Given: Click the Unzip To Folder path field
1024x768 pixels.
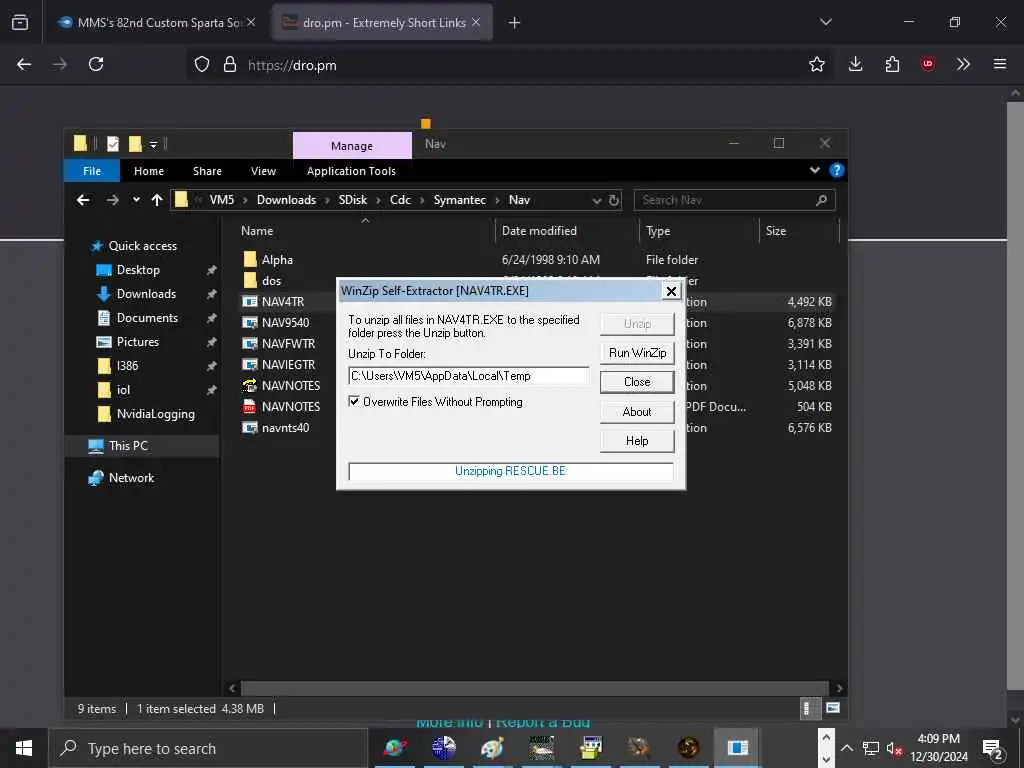Looking at the screenshot, I should [469, 376].
